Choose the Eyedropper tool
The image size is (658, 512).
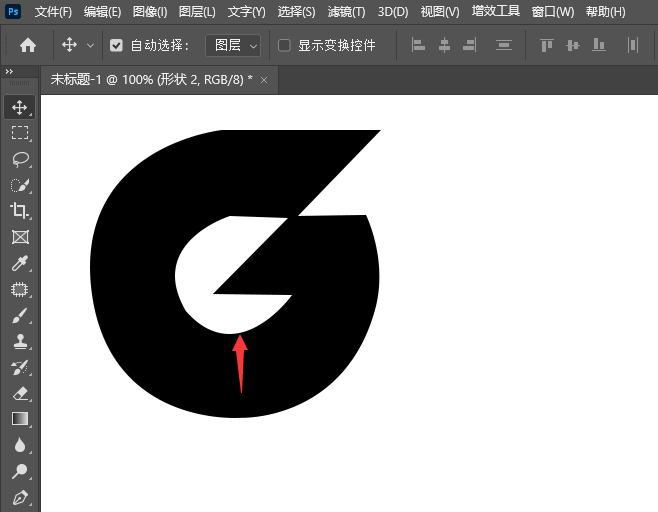pos(19,264)
